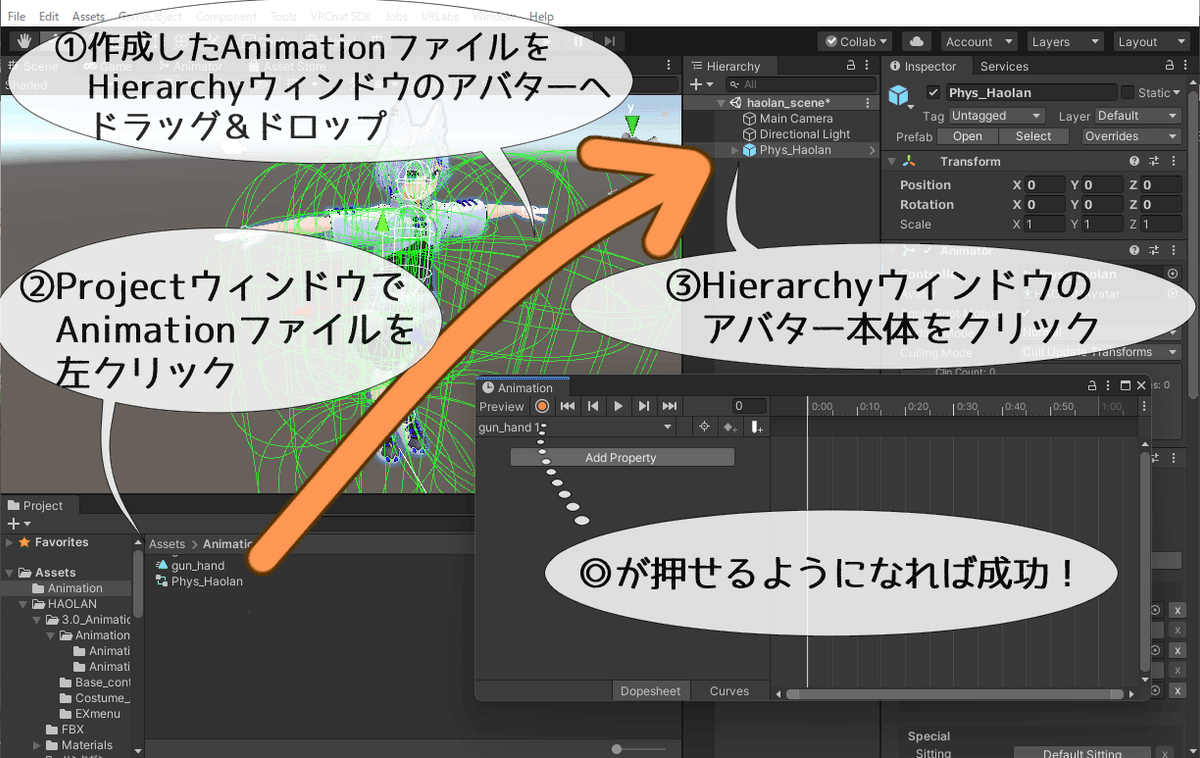Image resolution: width=1200 pixels, height=758 pixels.
Task: Switch to the Curves view
Action: [729, 691]
